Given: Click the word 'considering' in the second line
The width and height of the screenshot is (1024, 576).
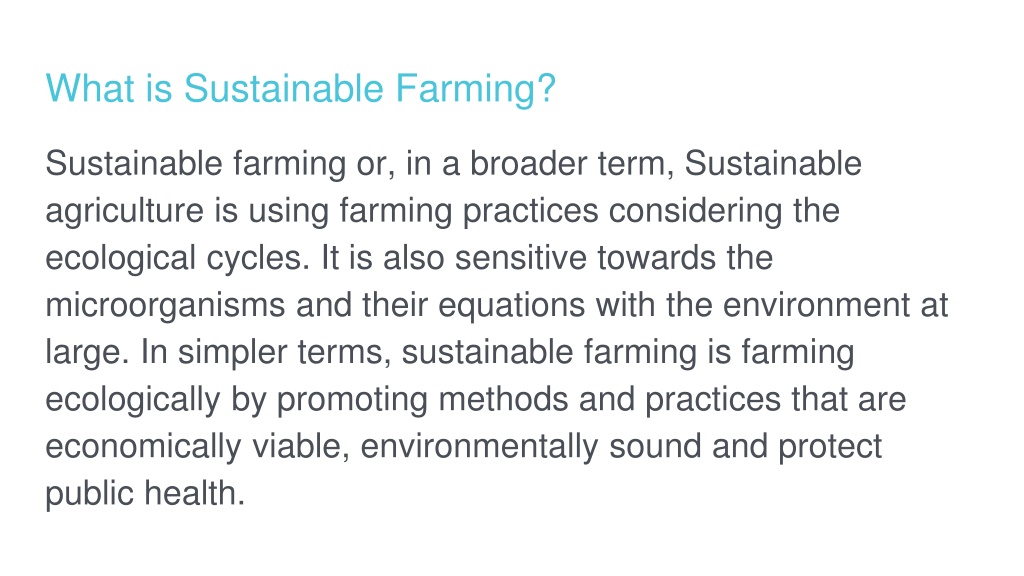Looking at the screenshot, I should 696,212.
